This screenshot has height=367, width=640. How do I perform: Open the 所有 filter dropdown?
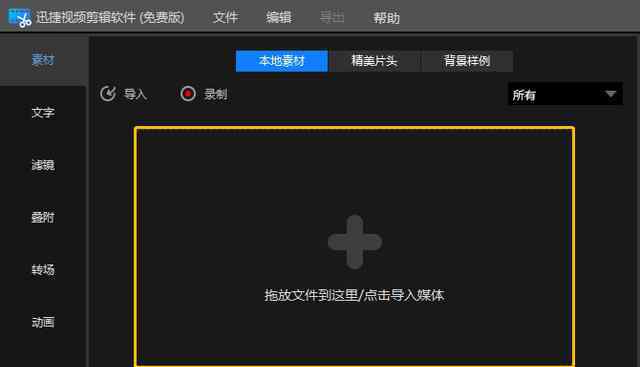pos(565,95)
